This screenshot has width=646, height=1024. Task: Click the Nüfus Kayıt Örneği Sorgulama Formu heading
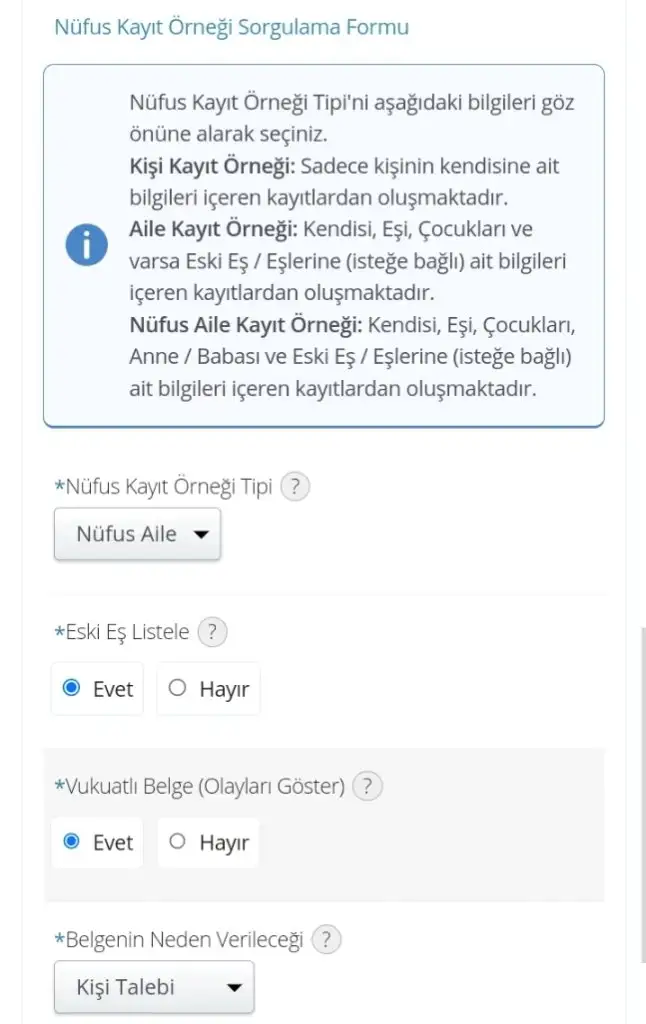point(231,27)
